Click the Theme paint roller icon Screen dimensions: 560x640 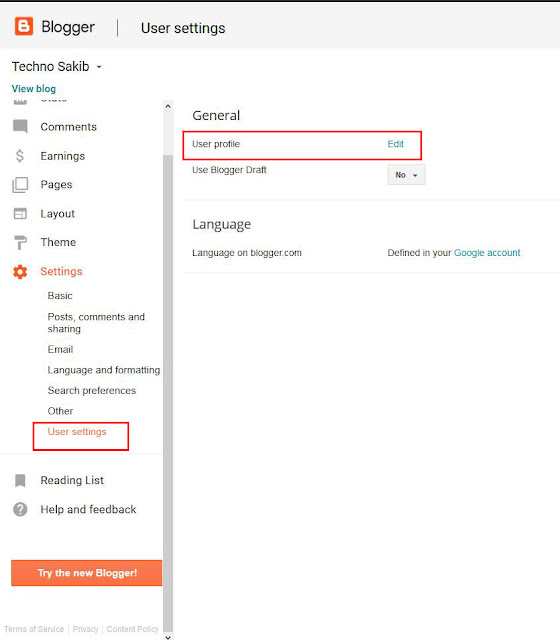[x=20, y=242]
